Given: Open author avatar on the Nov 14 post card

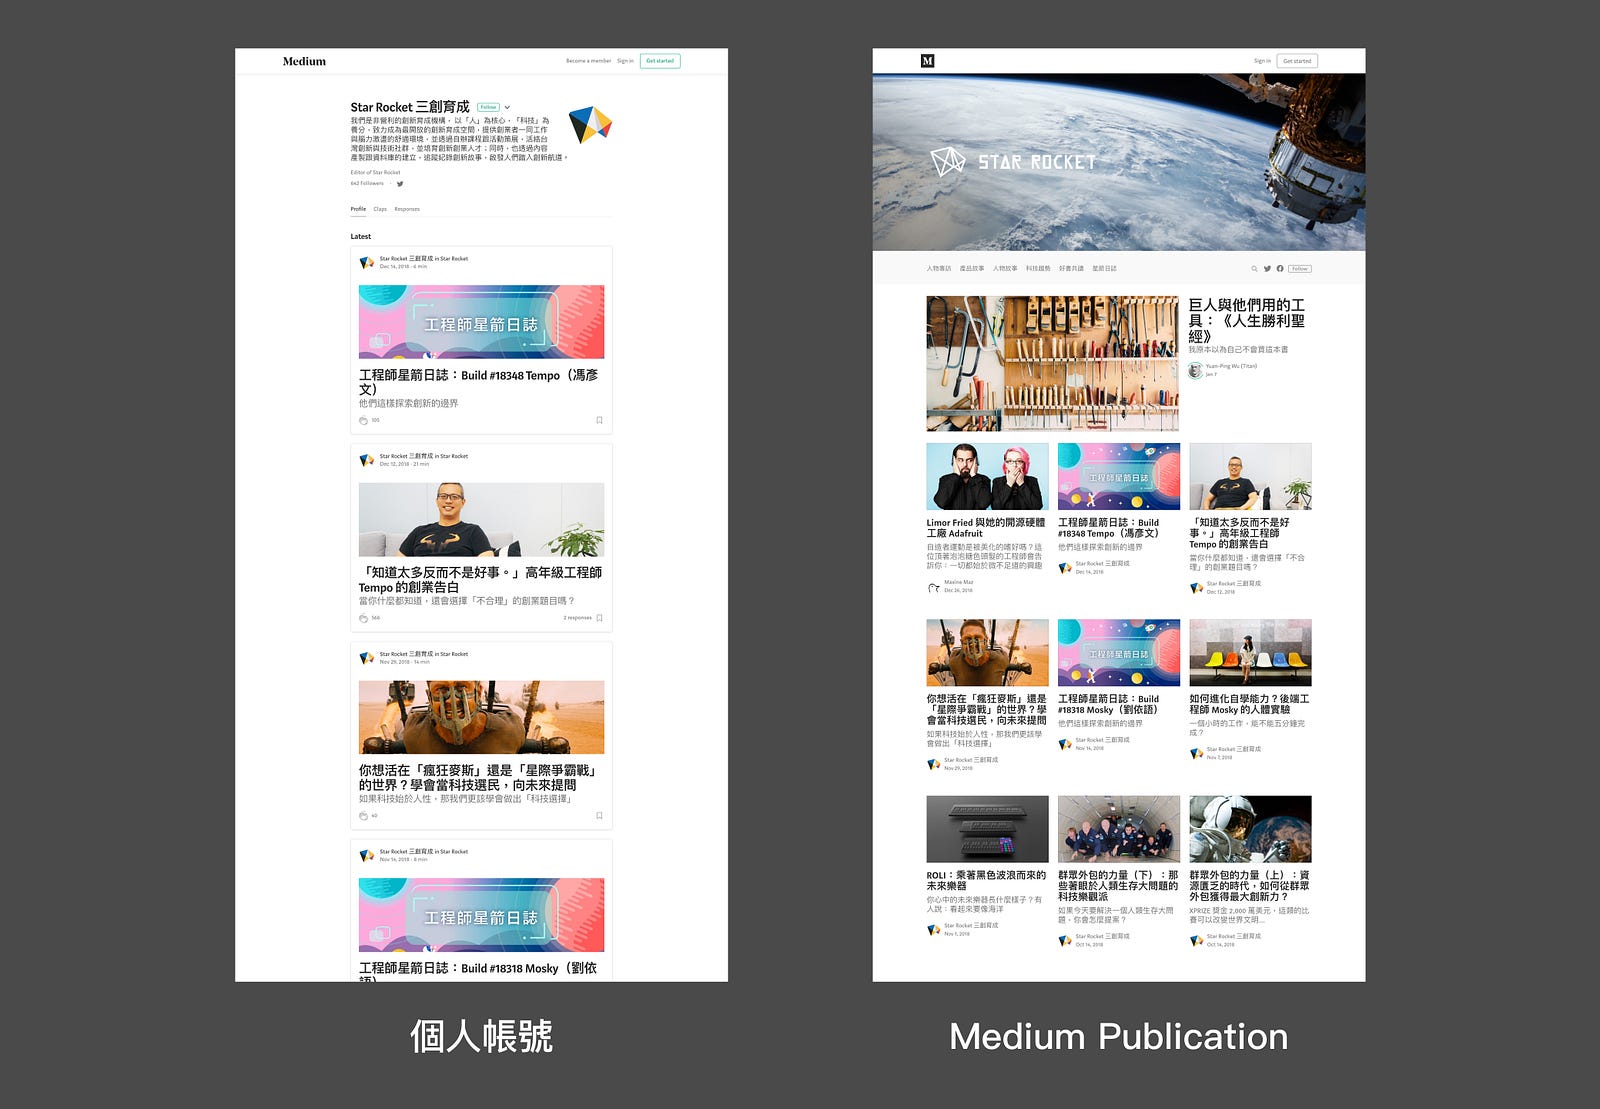Looking at the screenshot, I should pyautogui.click(x=367, y=855).
